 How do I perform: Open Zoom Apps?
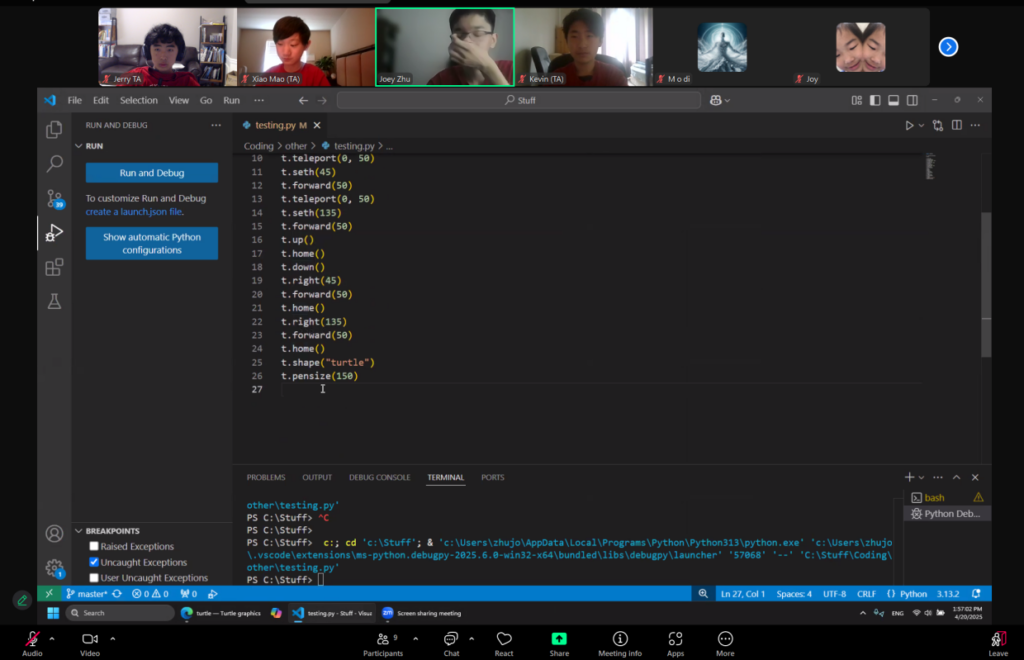click(675, 643)
